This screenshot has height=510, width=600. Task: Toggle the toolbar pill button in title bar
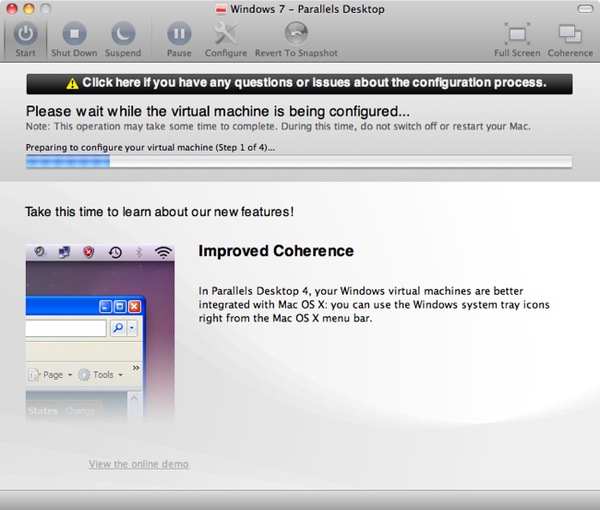[x=585, y=8]
